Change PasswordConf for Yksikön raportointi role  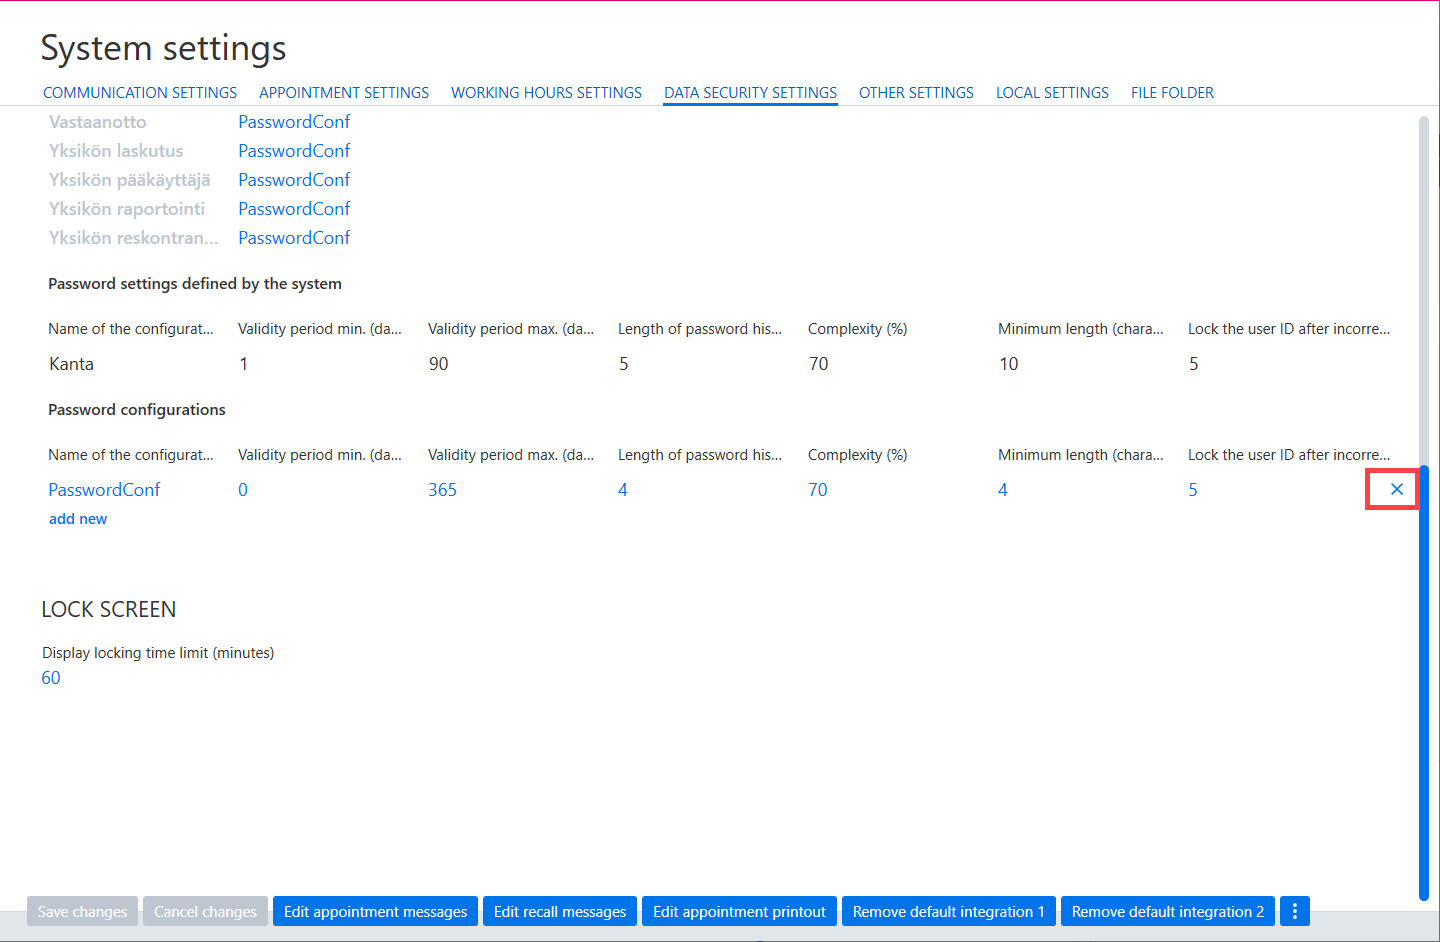[294, 209]
